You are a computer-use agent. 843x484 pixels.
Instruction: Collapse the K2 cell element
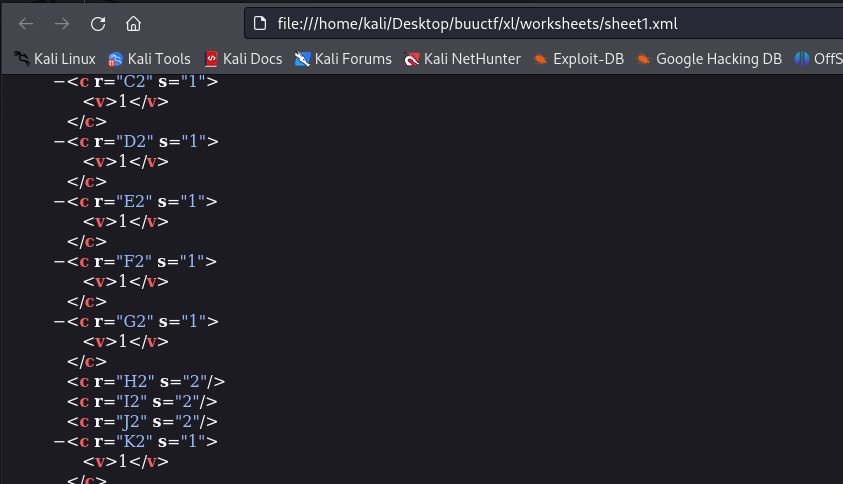(x=59, y=442)
